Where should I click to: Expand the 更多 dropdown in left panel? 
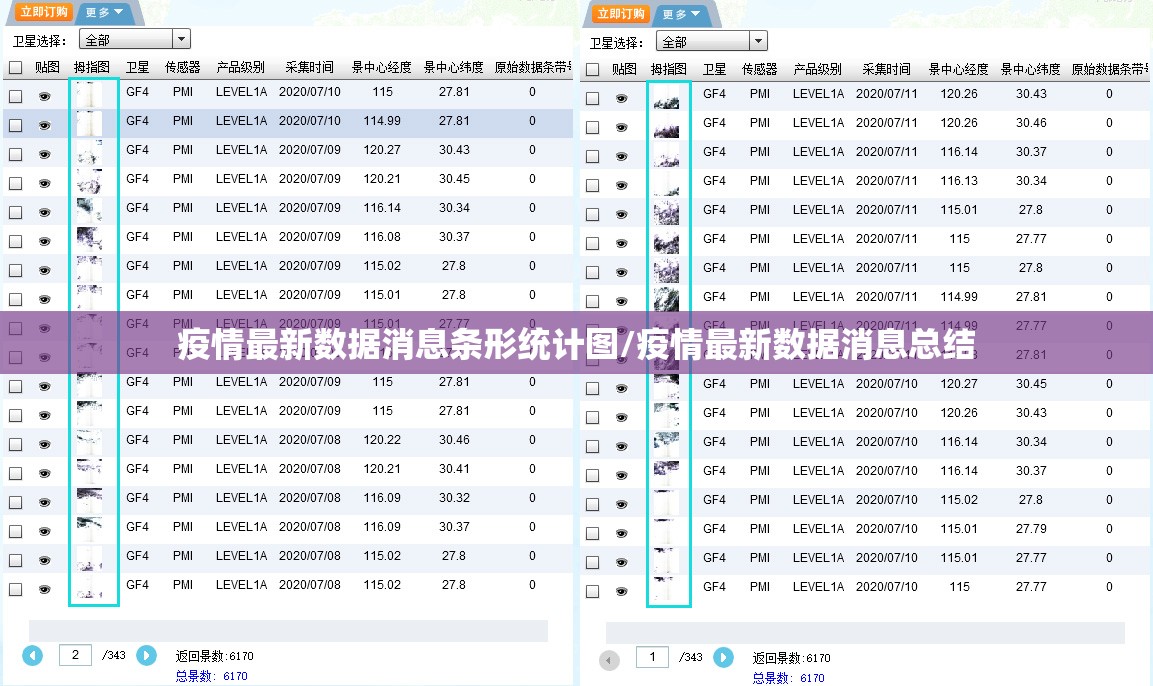point(104,13)
